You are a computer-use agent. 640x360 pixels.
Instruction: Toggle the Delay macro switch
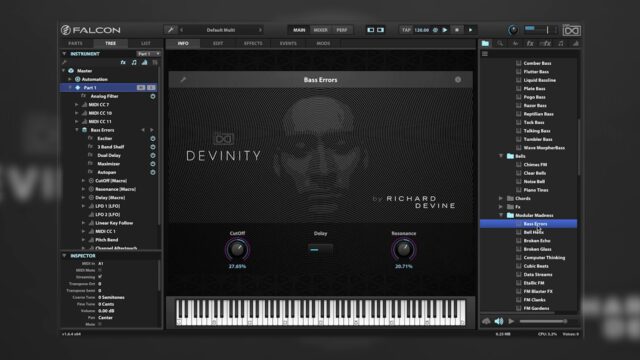coord(320,250)
